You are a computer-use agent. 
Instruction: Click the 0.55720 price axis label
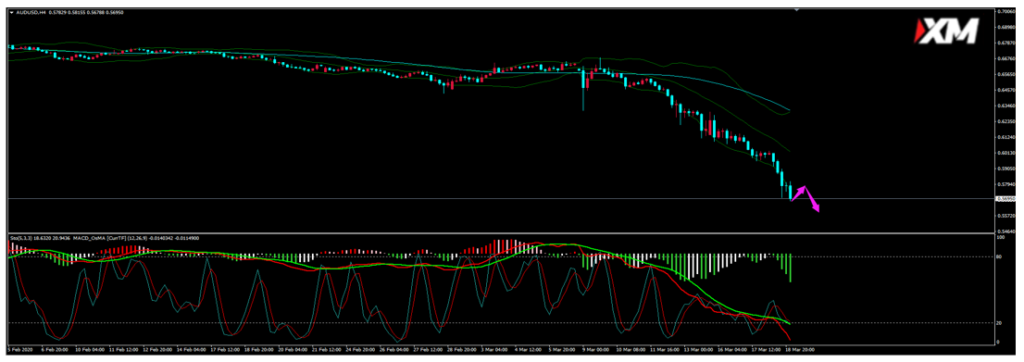point(1007,216)
